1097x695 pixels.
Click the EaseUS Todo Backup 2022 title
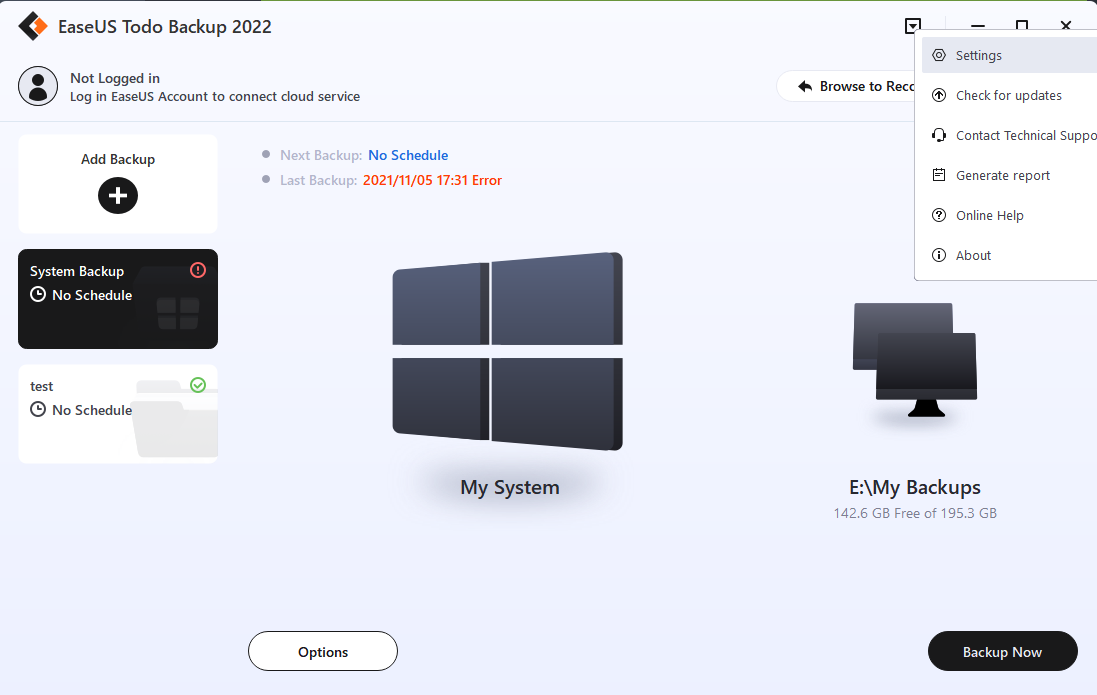(x=164, y=27)
